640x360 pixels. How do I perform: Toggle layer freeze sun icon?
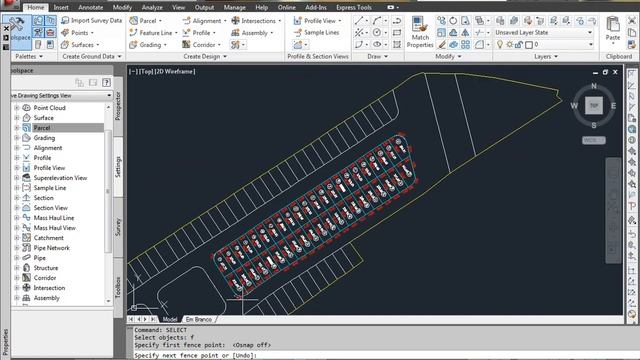(x=509, y=44)
